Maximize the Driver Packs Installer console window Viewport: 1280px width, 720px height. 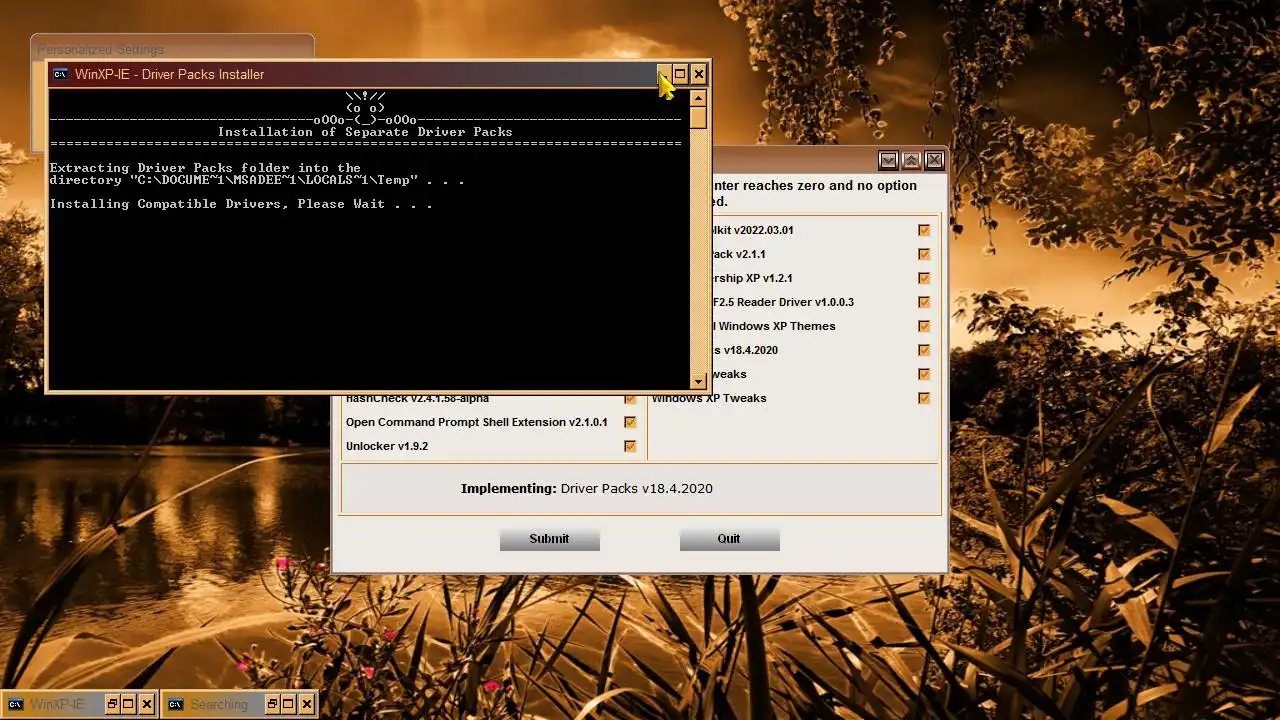[680, 74]
